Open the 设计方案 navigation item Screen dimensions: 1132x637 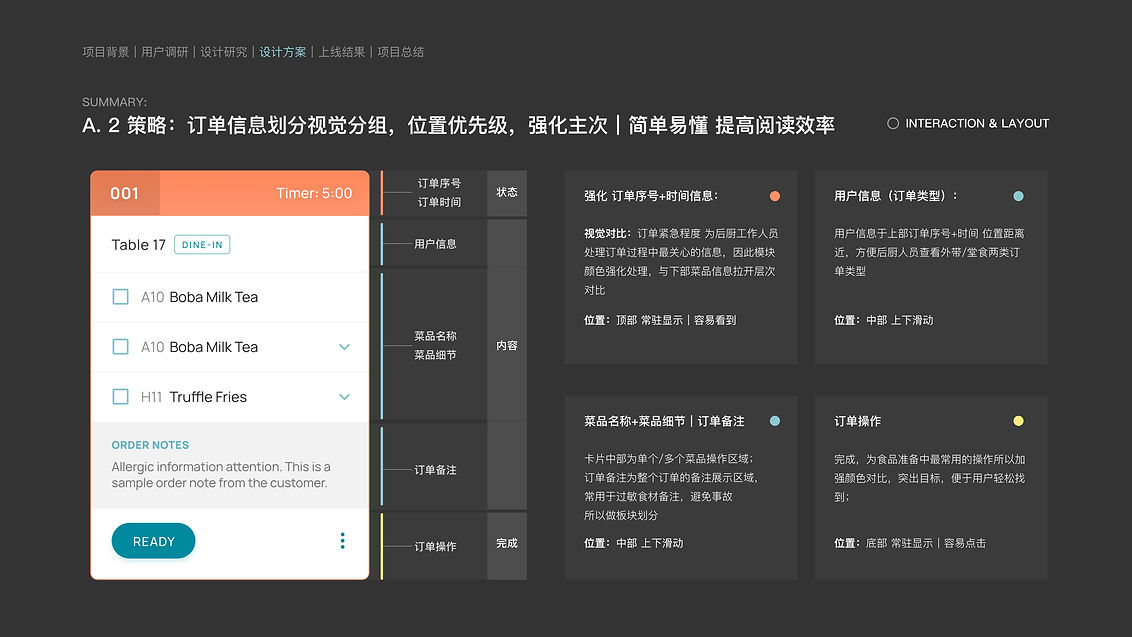[283, 51]
